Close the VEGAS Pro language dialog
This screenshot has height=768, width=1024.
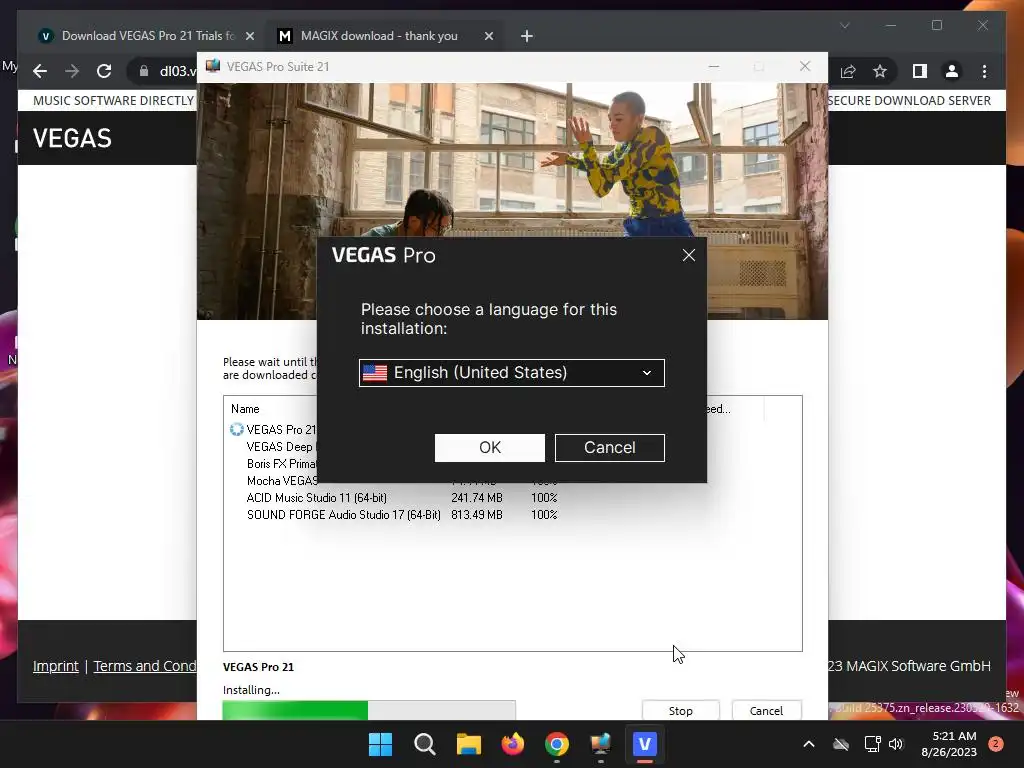(x=688, y=255)
